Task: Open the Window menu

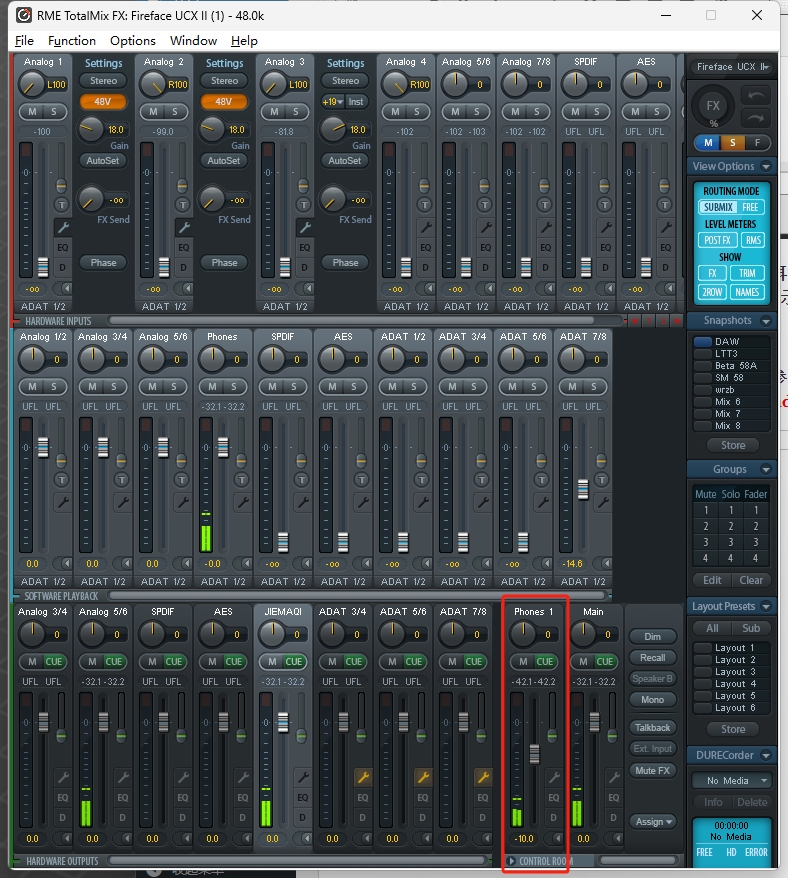Action: pyautogui.click(x=193, y=41)
